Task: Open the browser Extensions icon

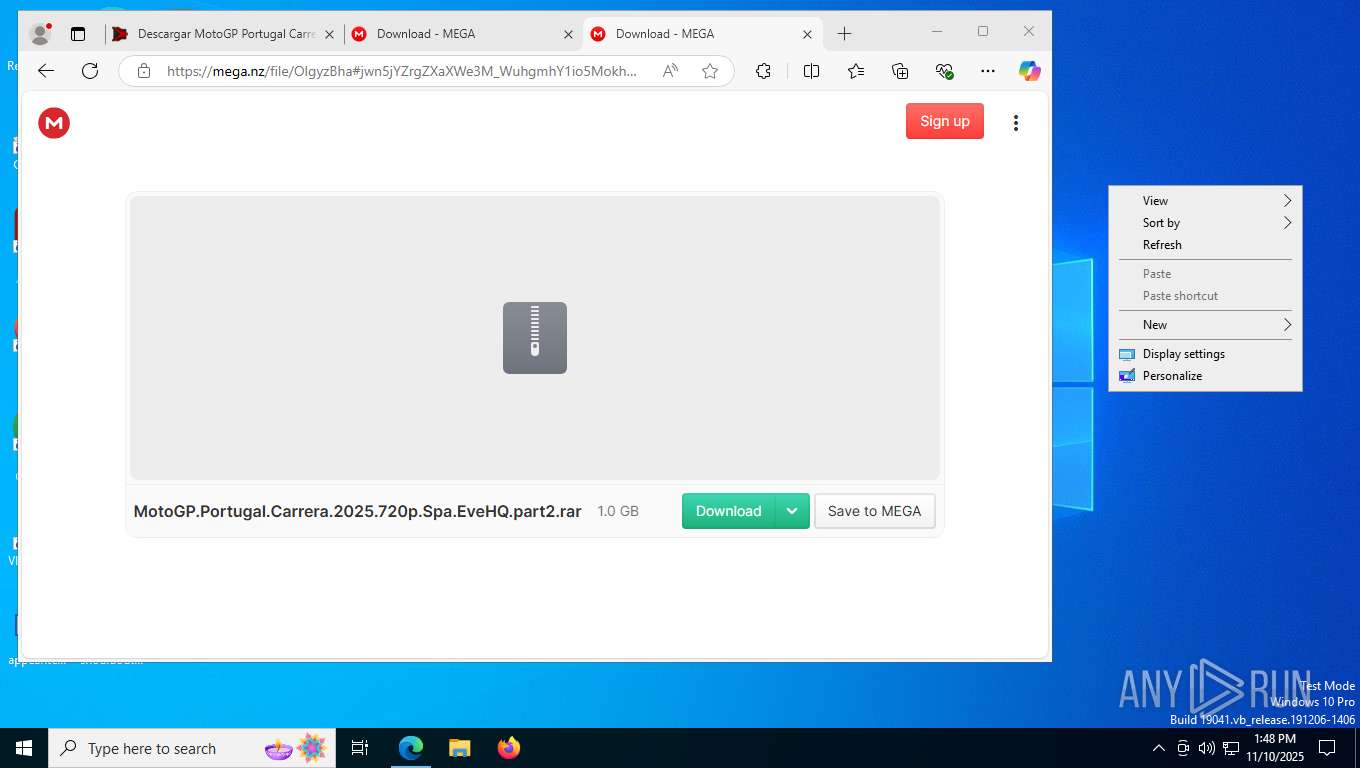Action: click(764, 71)
